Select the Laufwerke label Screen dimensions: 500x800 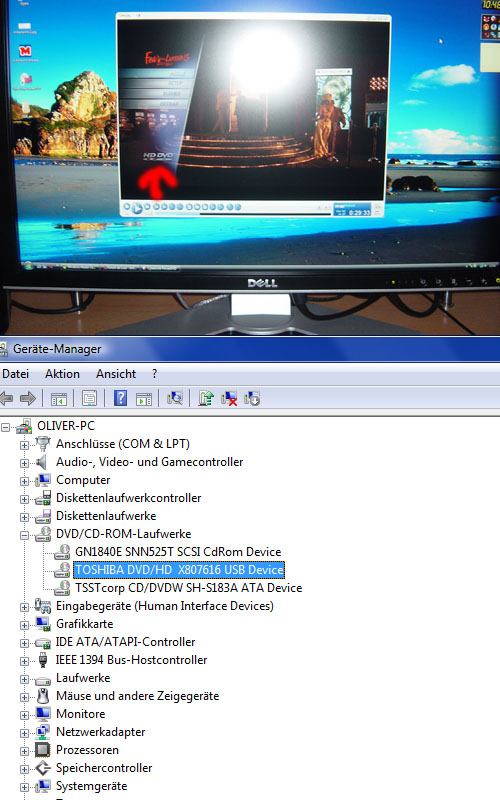[x=83, y=678]
